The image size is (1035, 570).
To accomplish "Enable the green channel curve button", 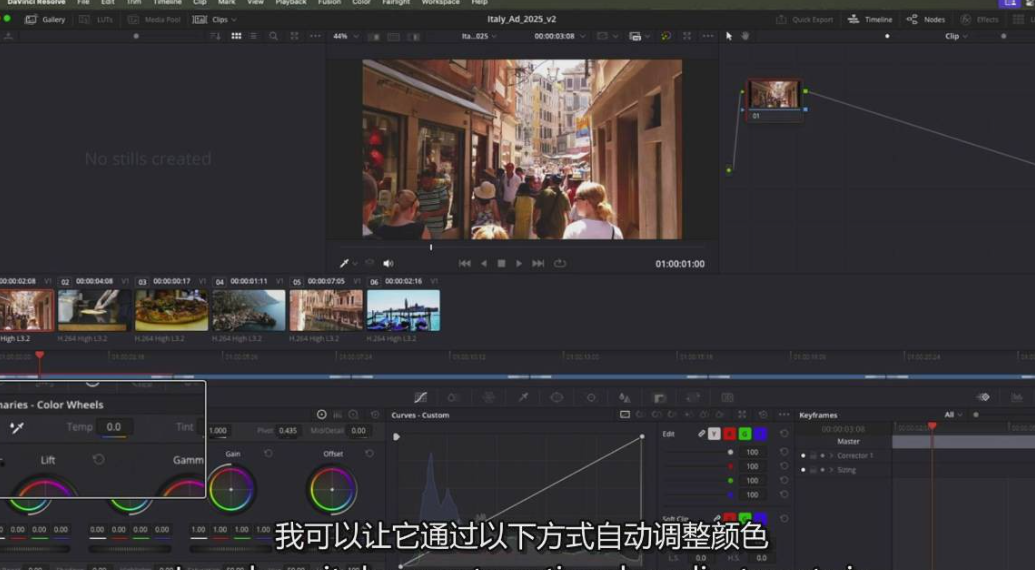I will 744,434.
